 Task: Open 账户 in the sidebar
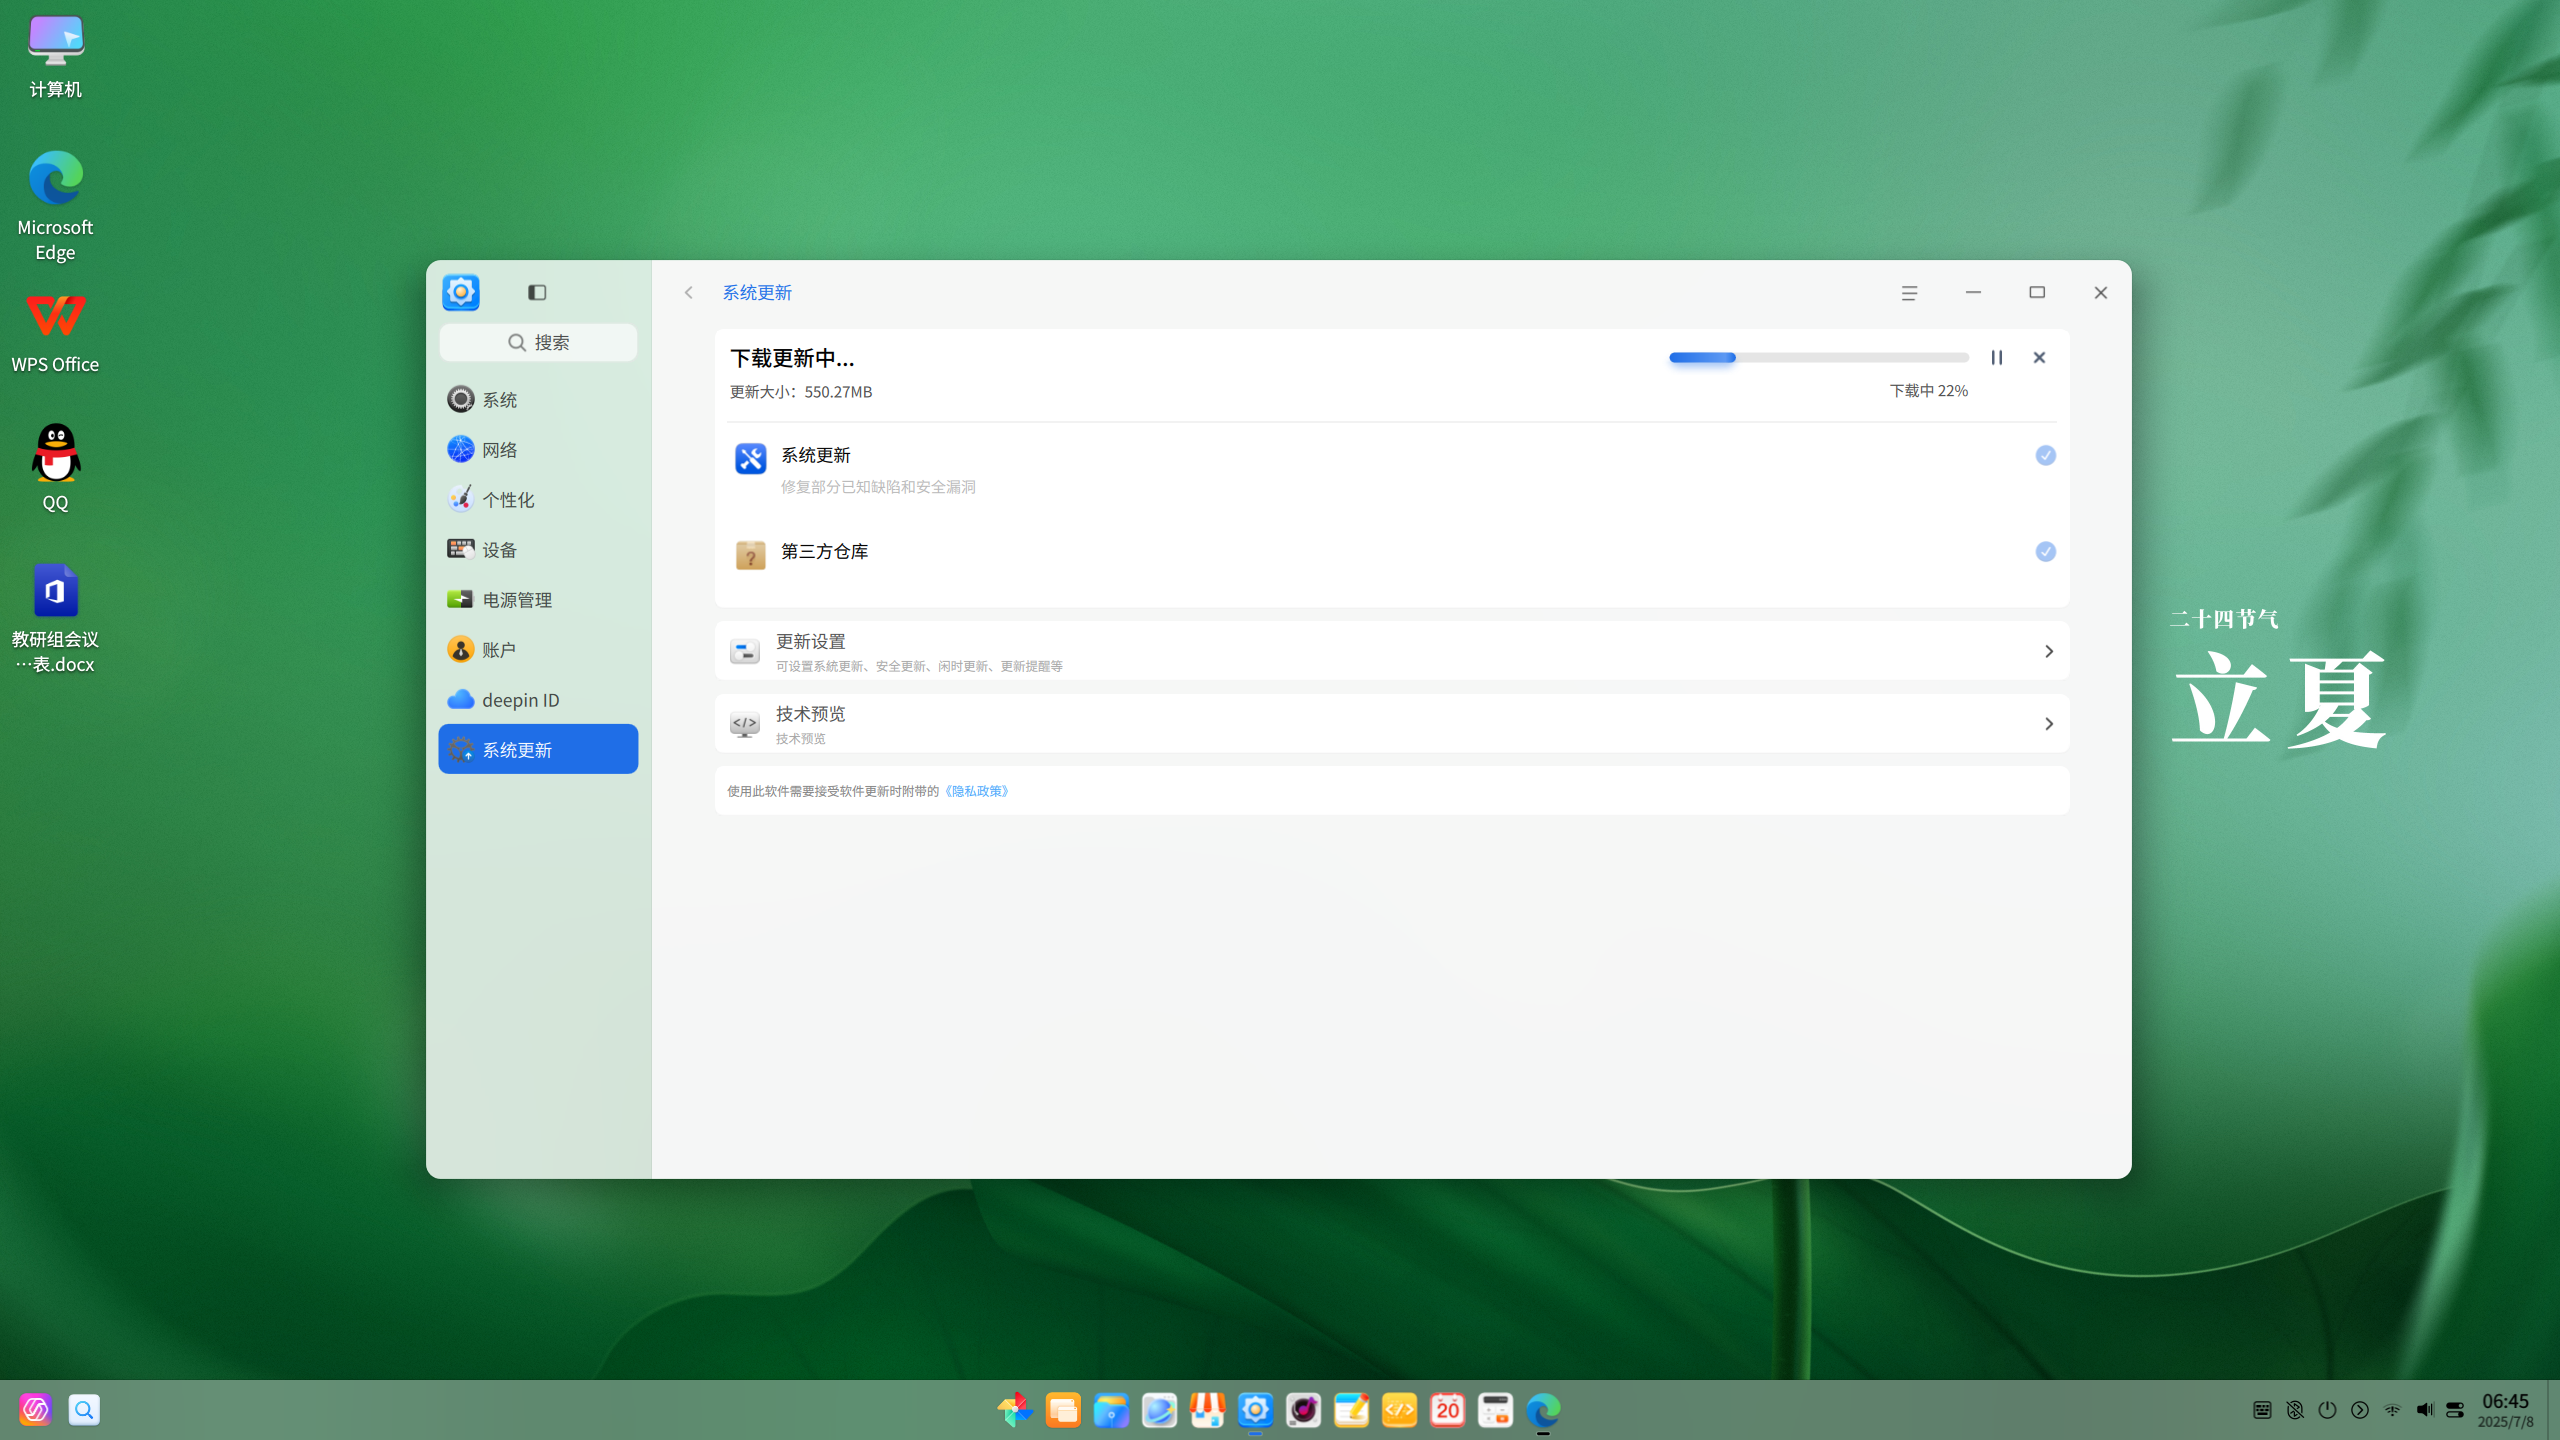tap(538, 649)
